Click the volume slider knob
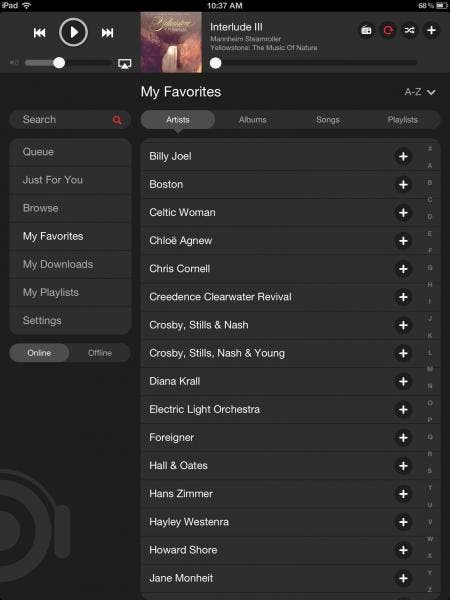 (59, 63)
